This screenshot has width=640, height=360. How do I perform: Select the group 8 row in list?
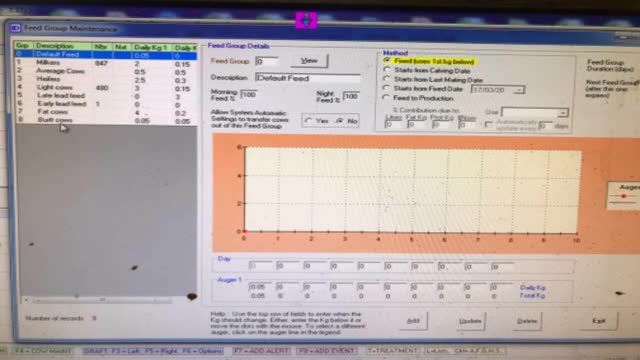point(106,120)
